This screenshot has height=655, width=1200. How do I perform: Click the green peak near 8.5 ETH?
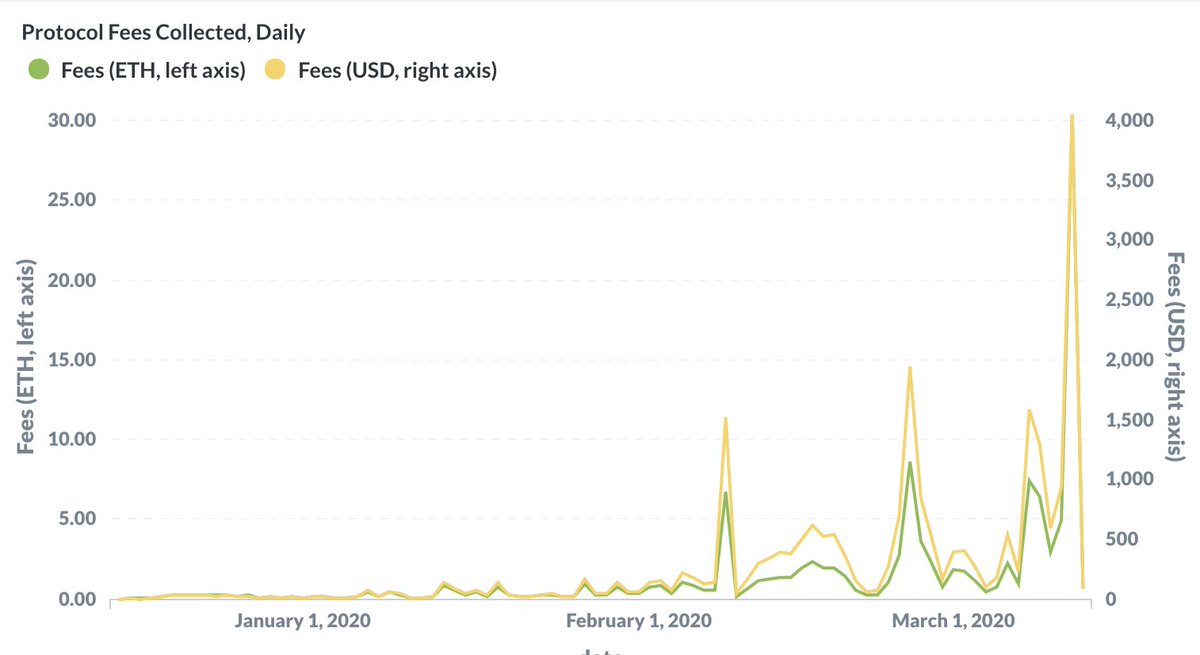point(909,463)
